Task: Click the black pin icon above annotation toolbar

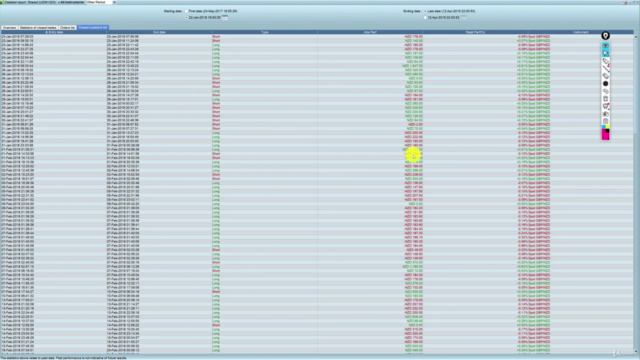Action: point(605,36)
